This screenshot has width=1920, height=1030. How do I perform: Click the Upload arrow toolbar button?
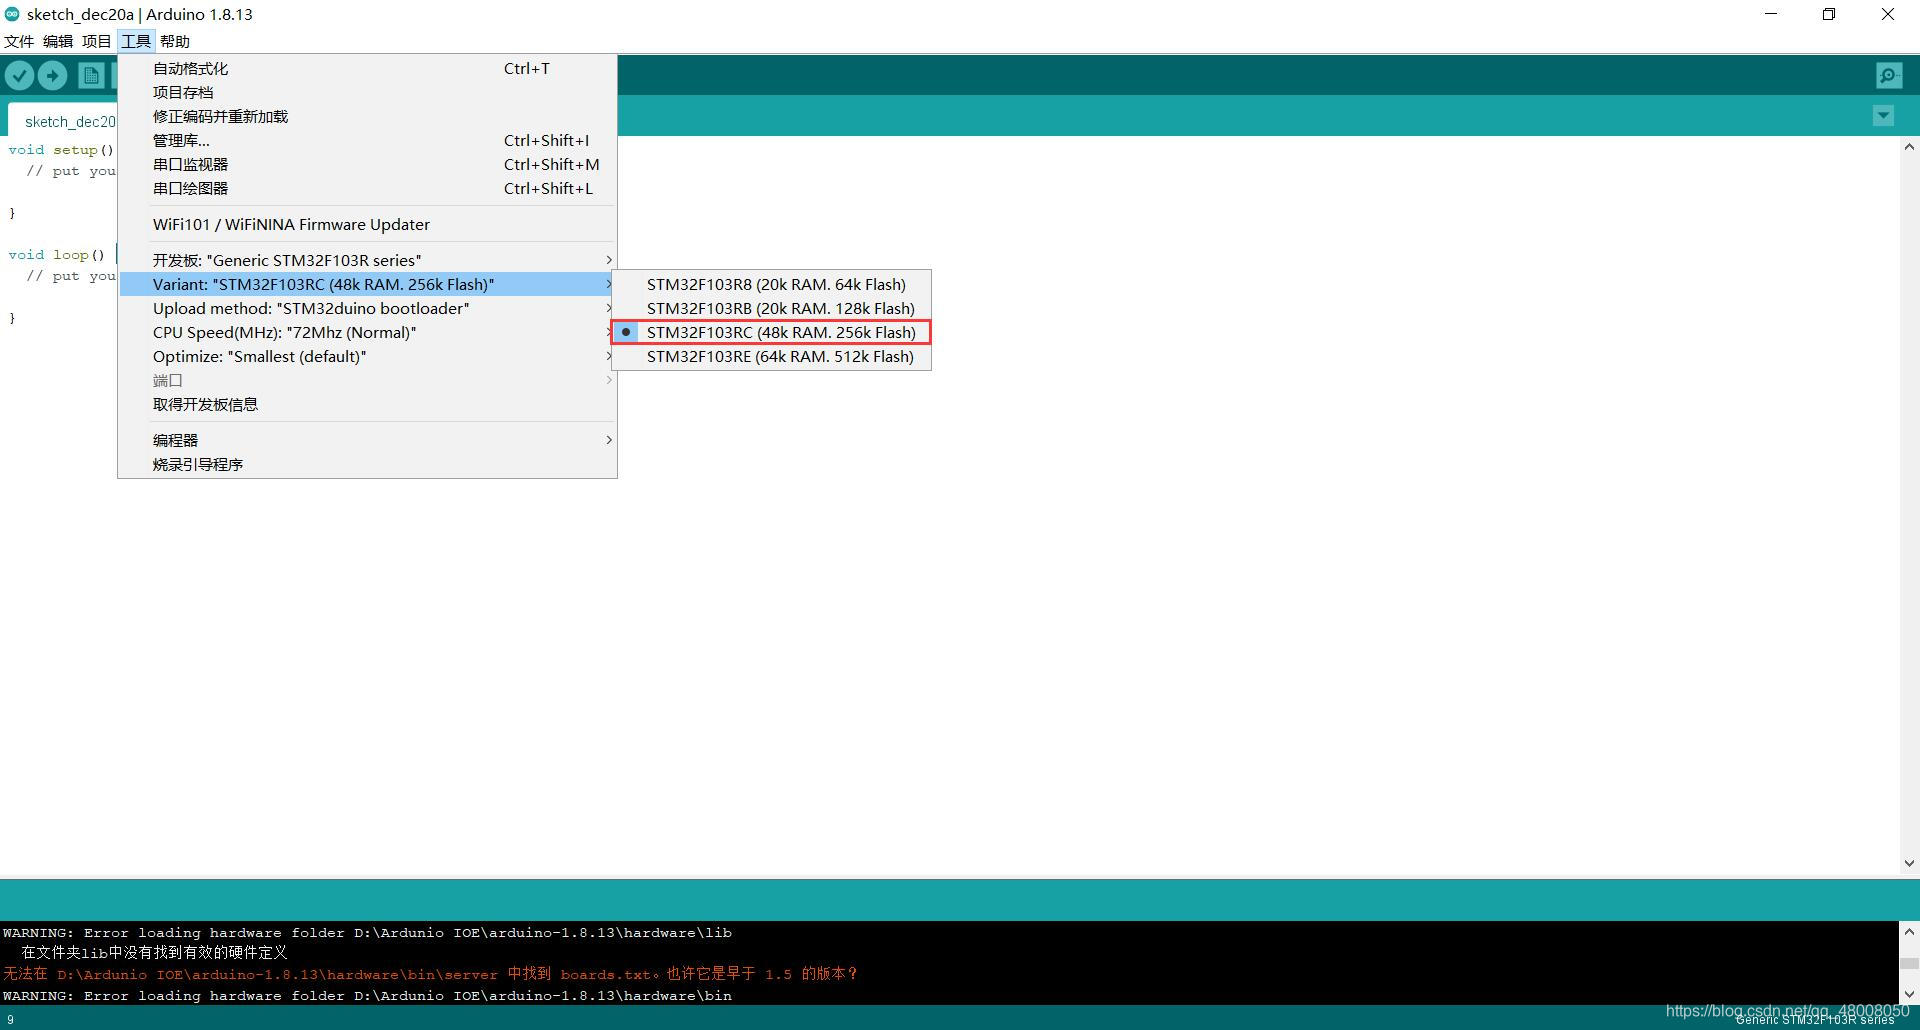[52, 75]
